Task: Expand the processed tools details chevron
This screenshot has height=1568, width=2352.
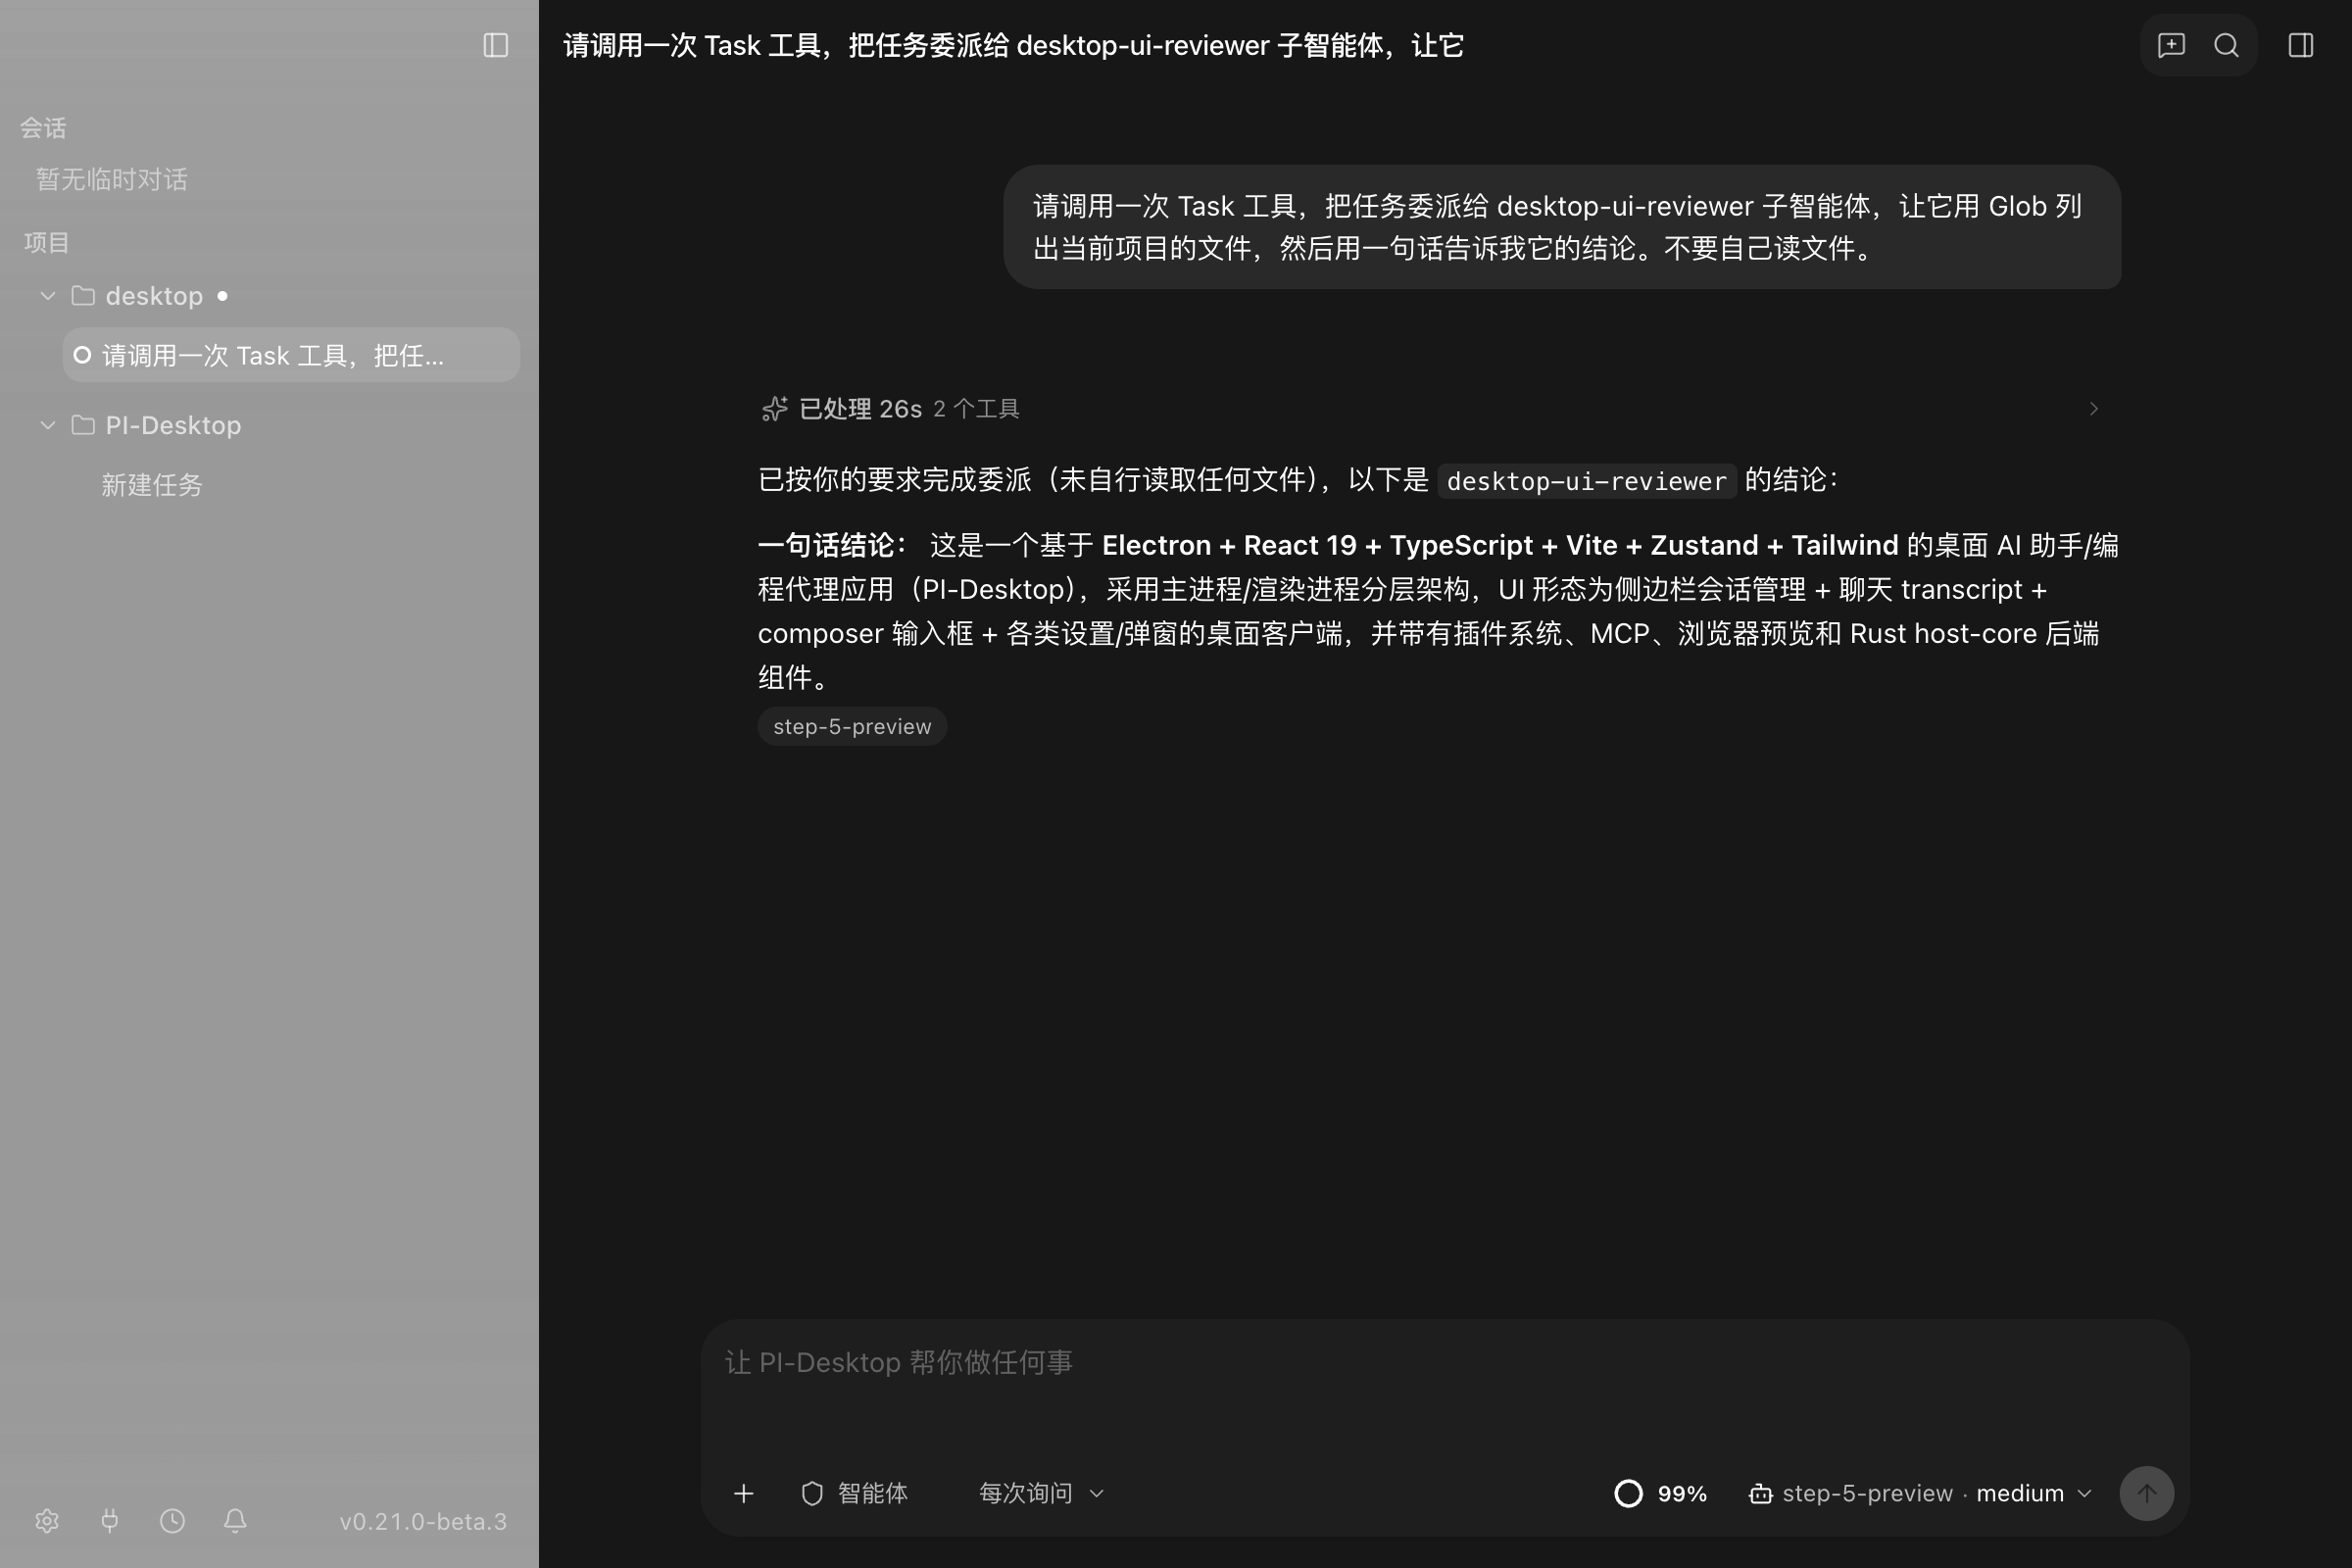Action: click(x=2093, y=409)
